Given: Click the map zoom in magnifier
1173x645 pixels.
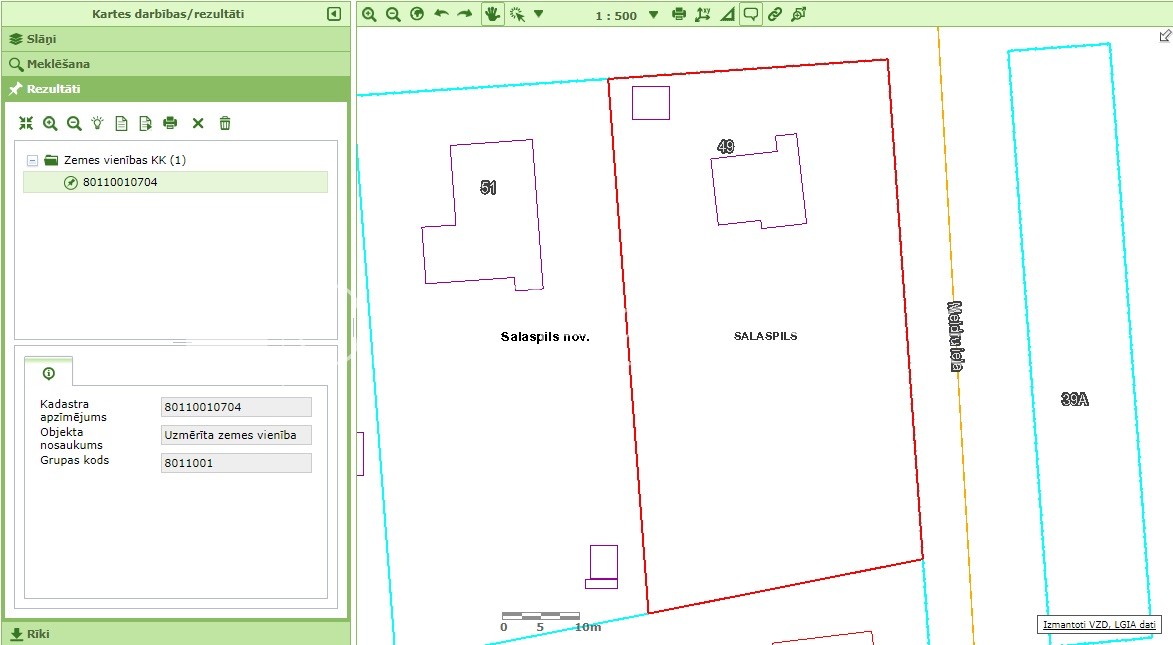Looking at the screenshot, I should (x=369, y=14).
